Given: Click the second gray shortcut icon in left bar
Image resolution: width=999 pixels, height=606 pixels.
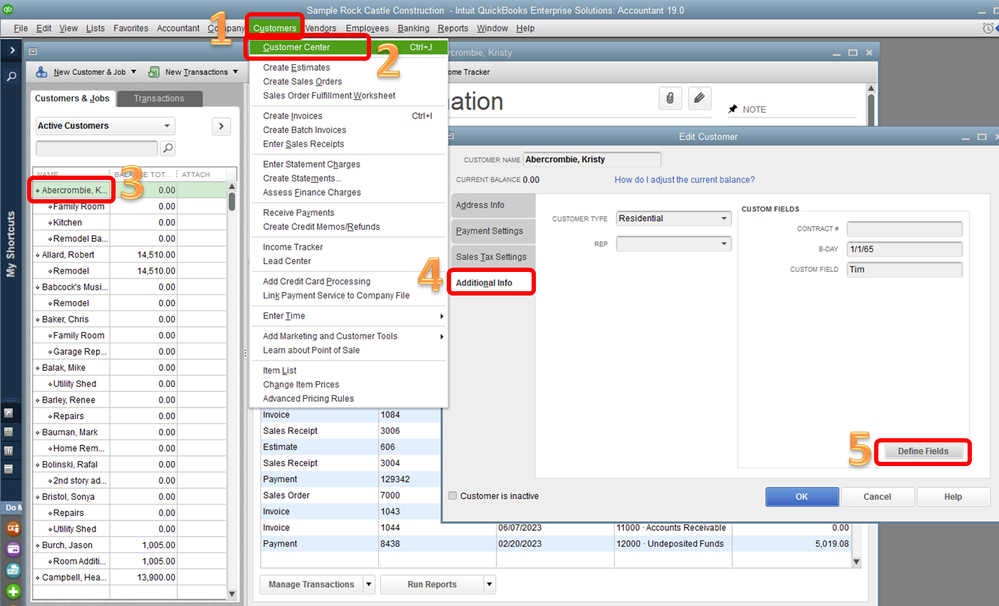Looking at the screenshot, I should click(x=8, y=431).
